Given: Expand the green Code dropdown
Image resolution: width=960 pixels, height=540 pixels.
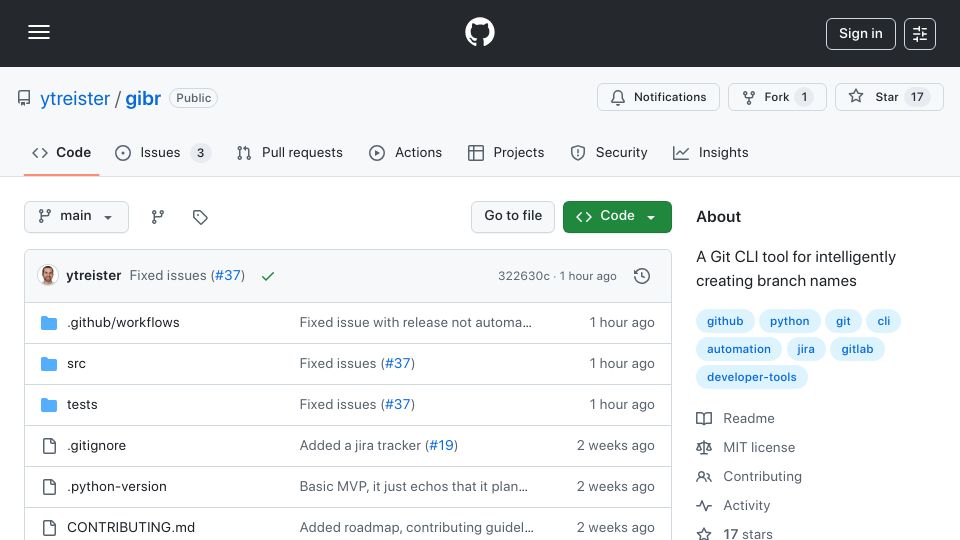Looking at the screenshot, I should [617, 217].
